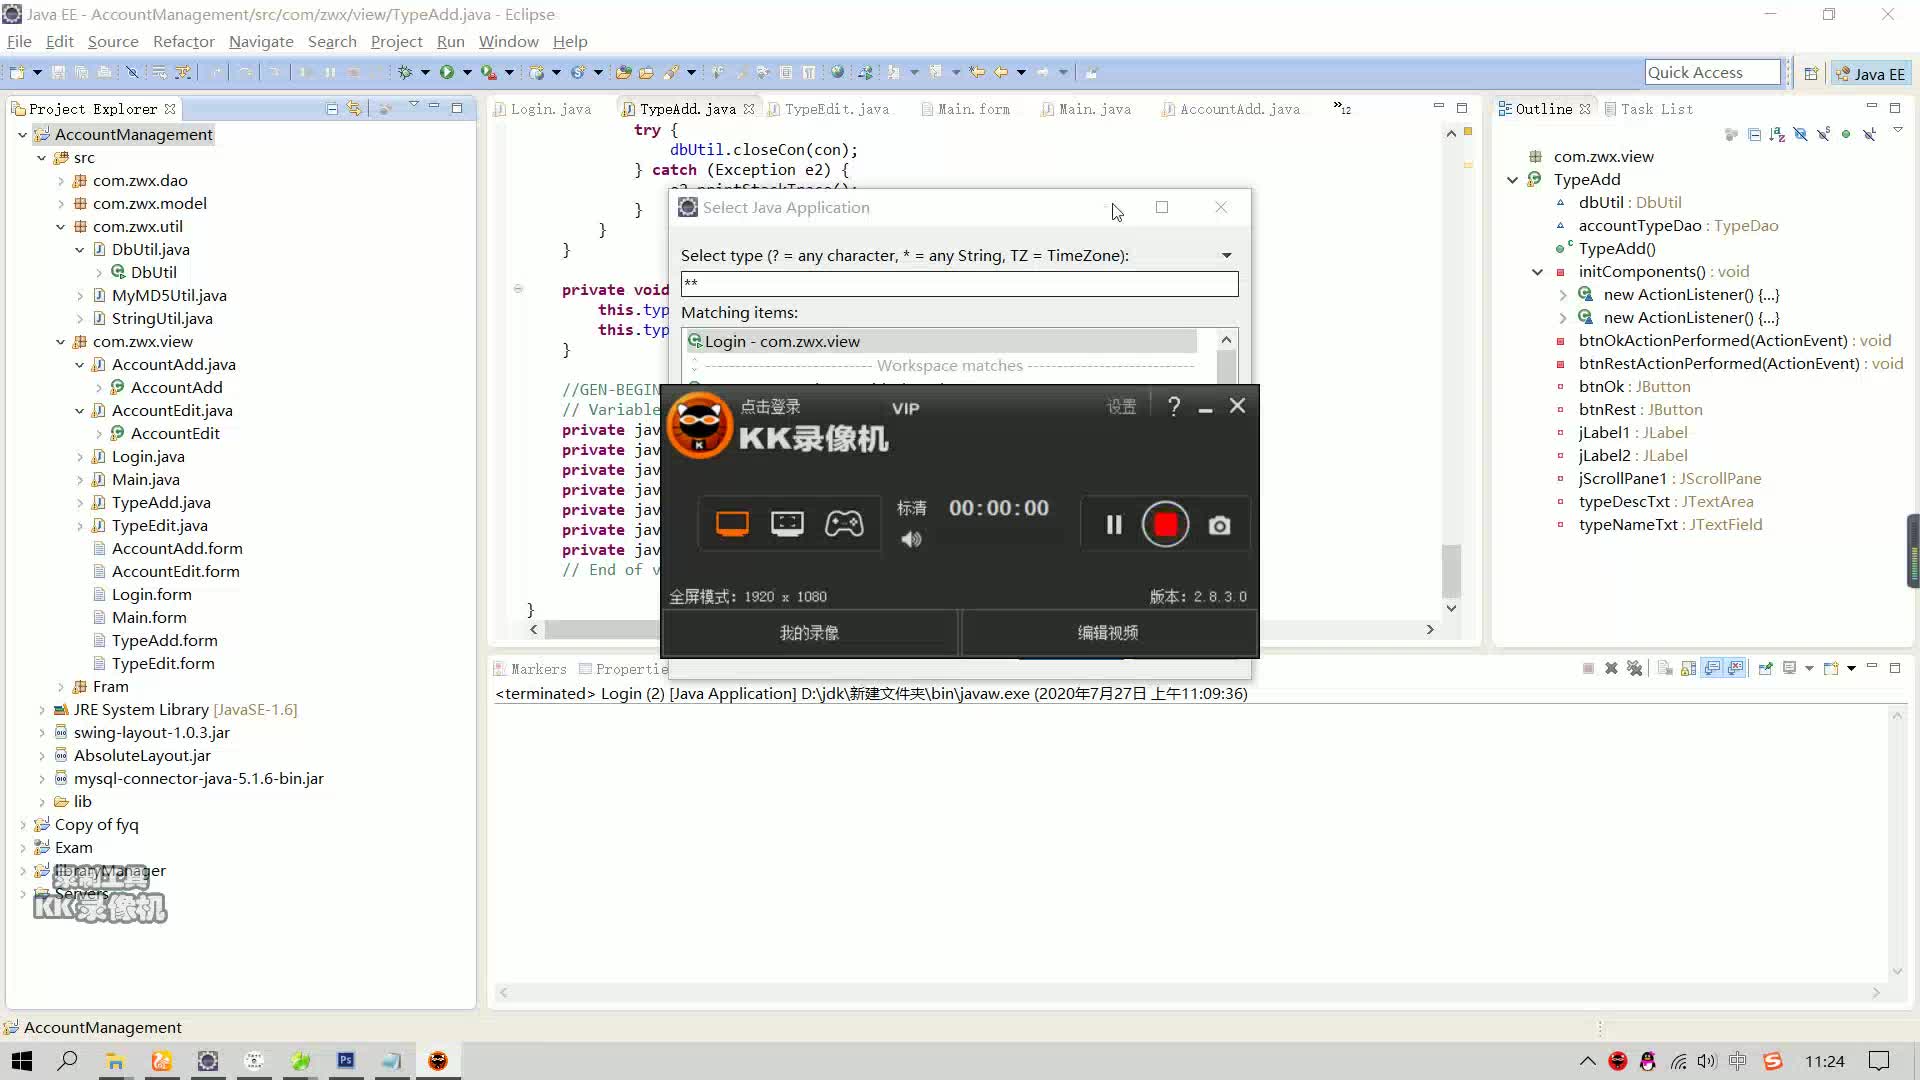The height and width of the screenshot is (1080, 1920).
Task: Pause the KK recorder
Action: coord(1113,525)
